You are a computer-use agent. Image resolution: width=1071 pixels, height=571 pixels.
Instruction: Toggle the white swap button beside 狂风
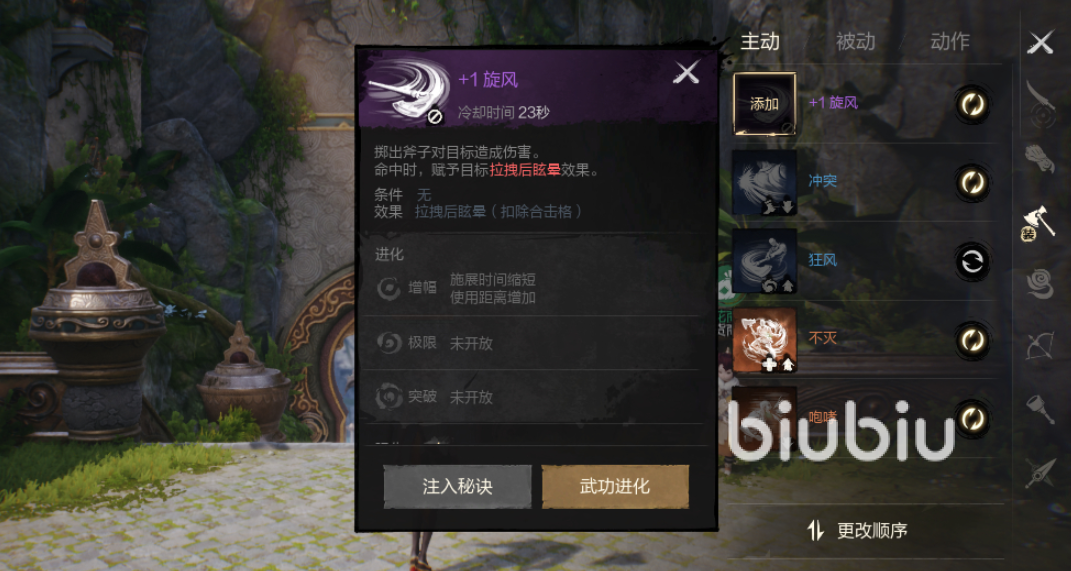[971, 260]
